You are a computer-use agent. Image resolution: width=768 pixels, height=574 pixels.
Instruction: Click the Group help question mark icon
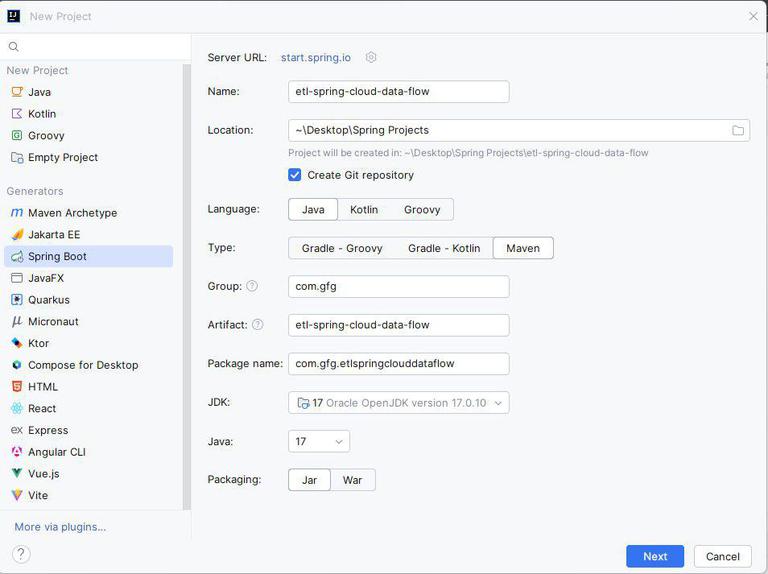click(x=252, y=286)
